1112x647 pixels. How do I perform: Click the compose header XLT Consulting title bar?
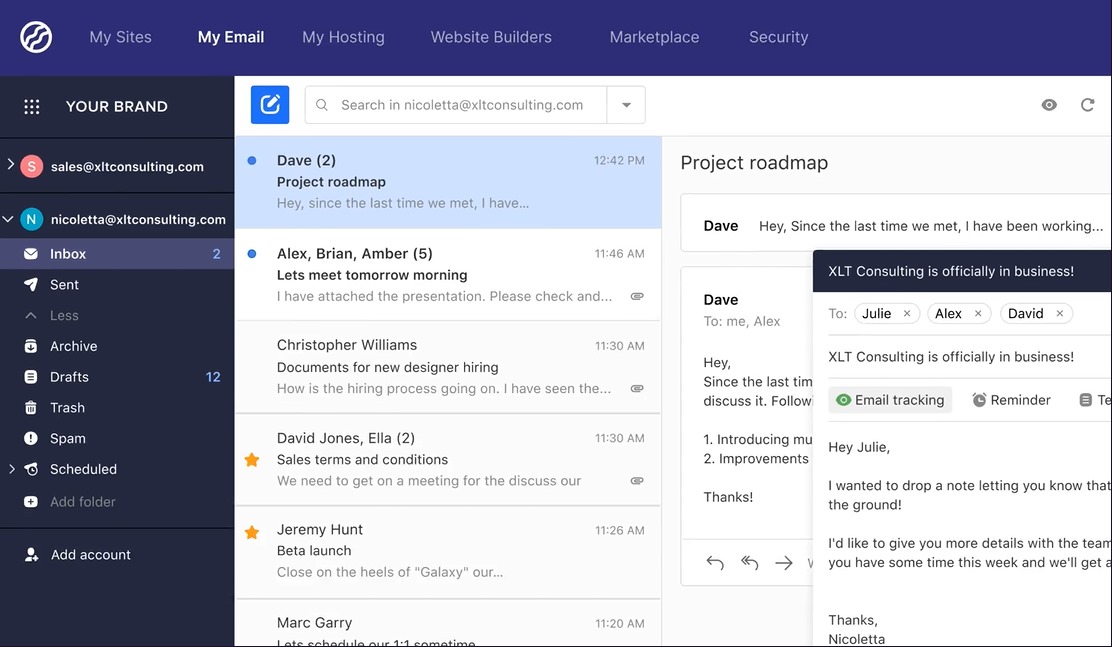pos(962,271)
